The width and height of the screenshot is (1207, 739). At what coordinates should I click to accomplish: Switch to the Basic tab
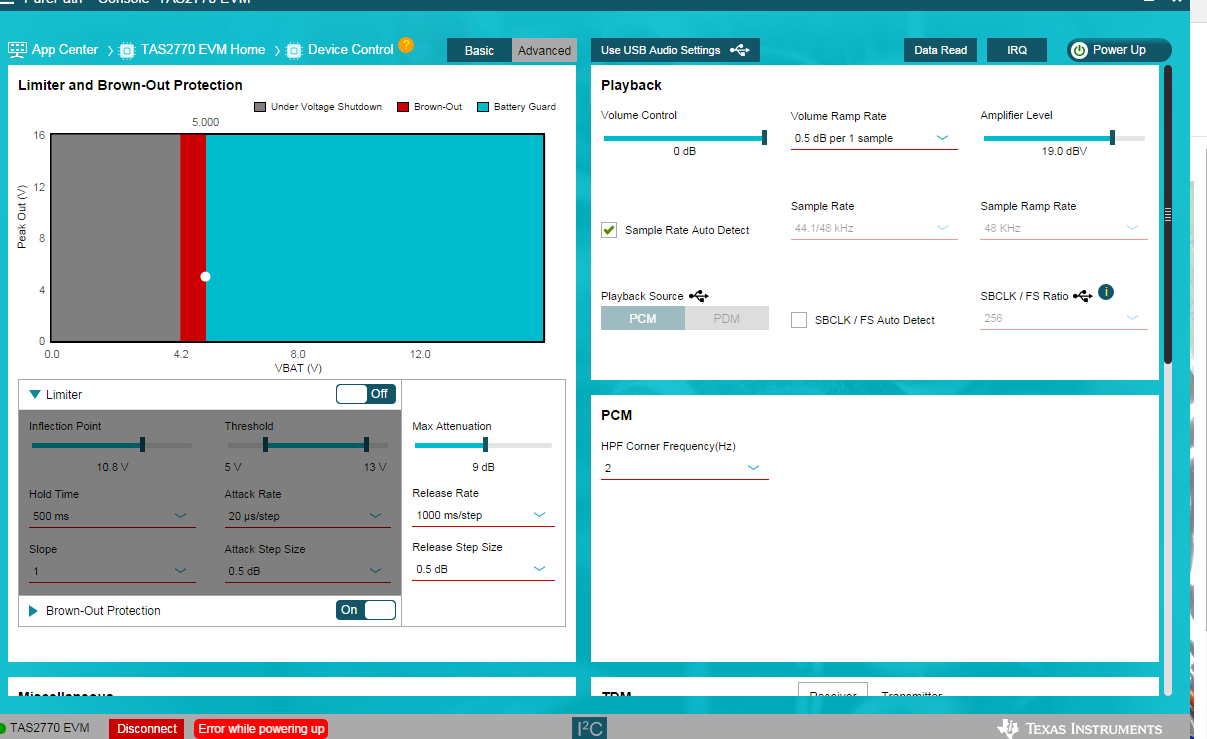click(479, 50)
